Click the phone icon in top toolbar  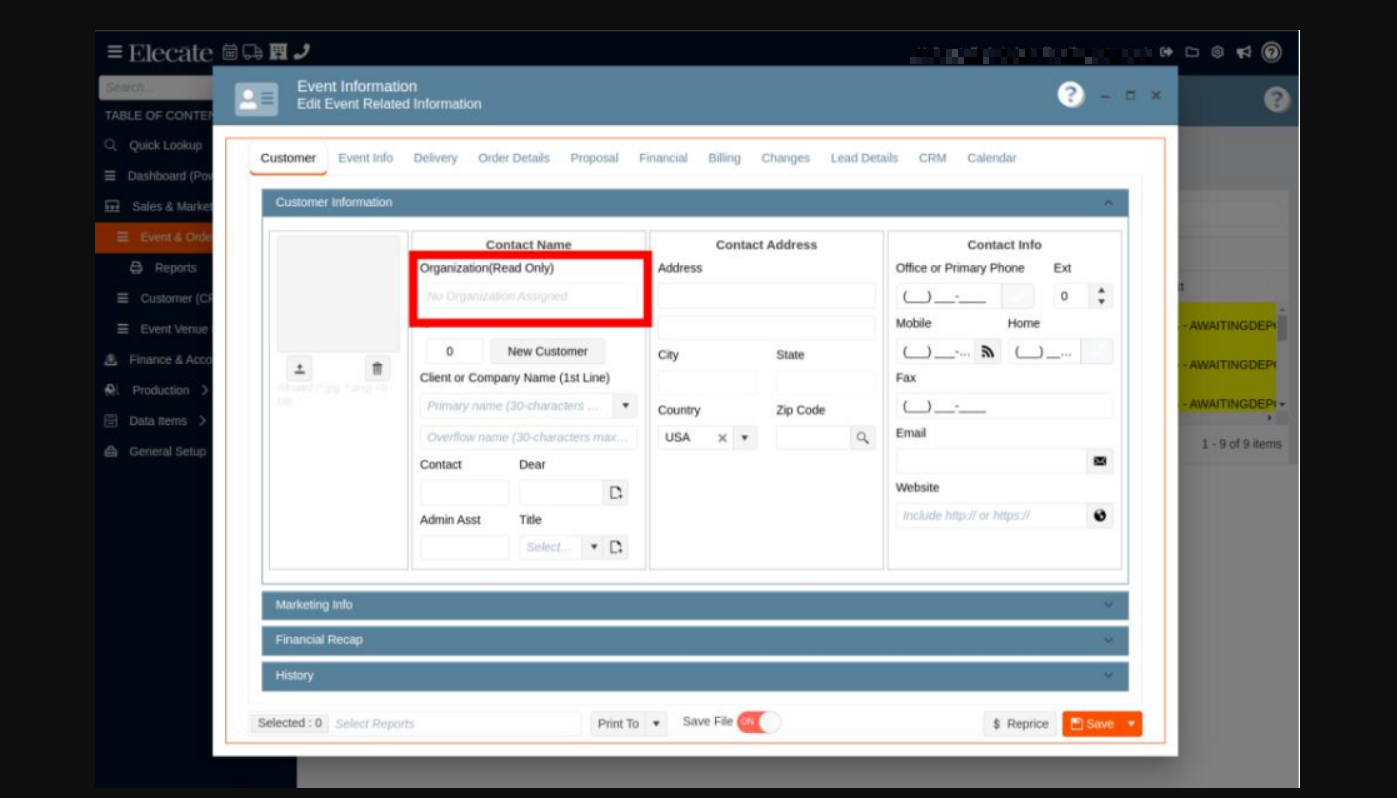coord(302,52)
